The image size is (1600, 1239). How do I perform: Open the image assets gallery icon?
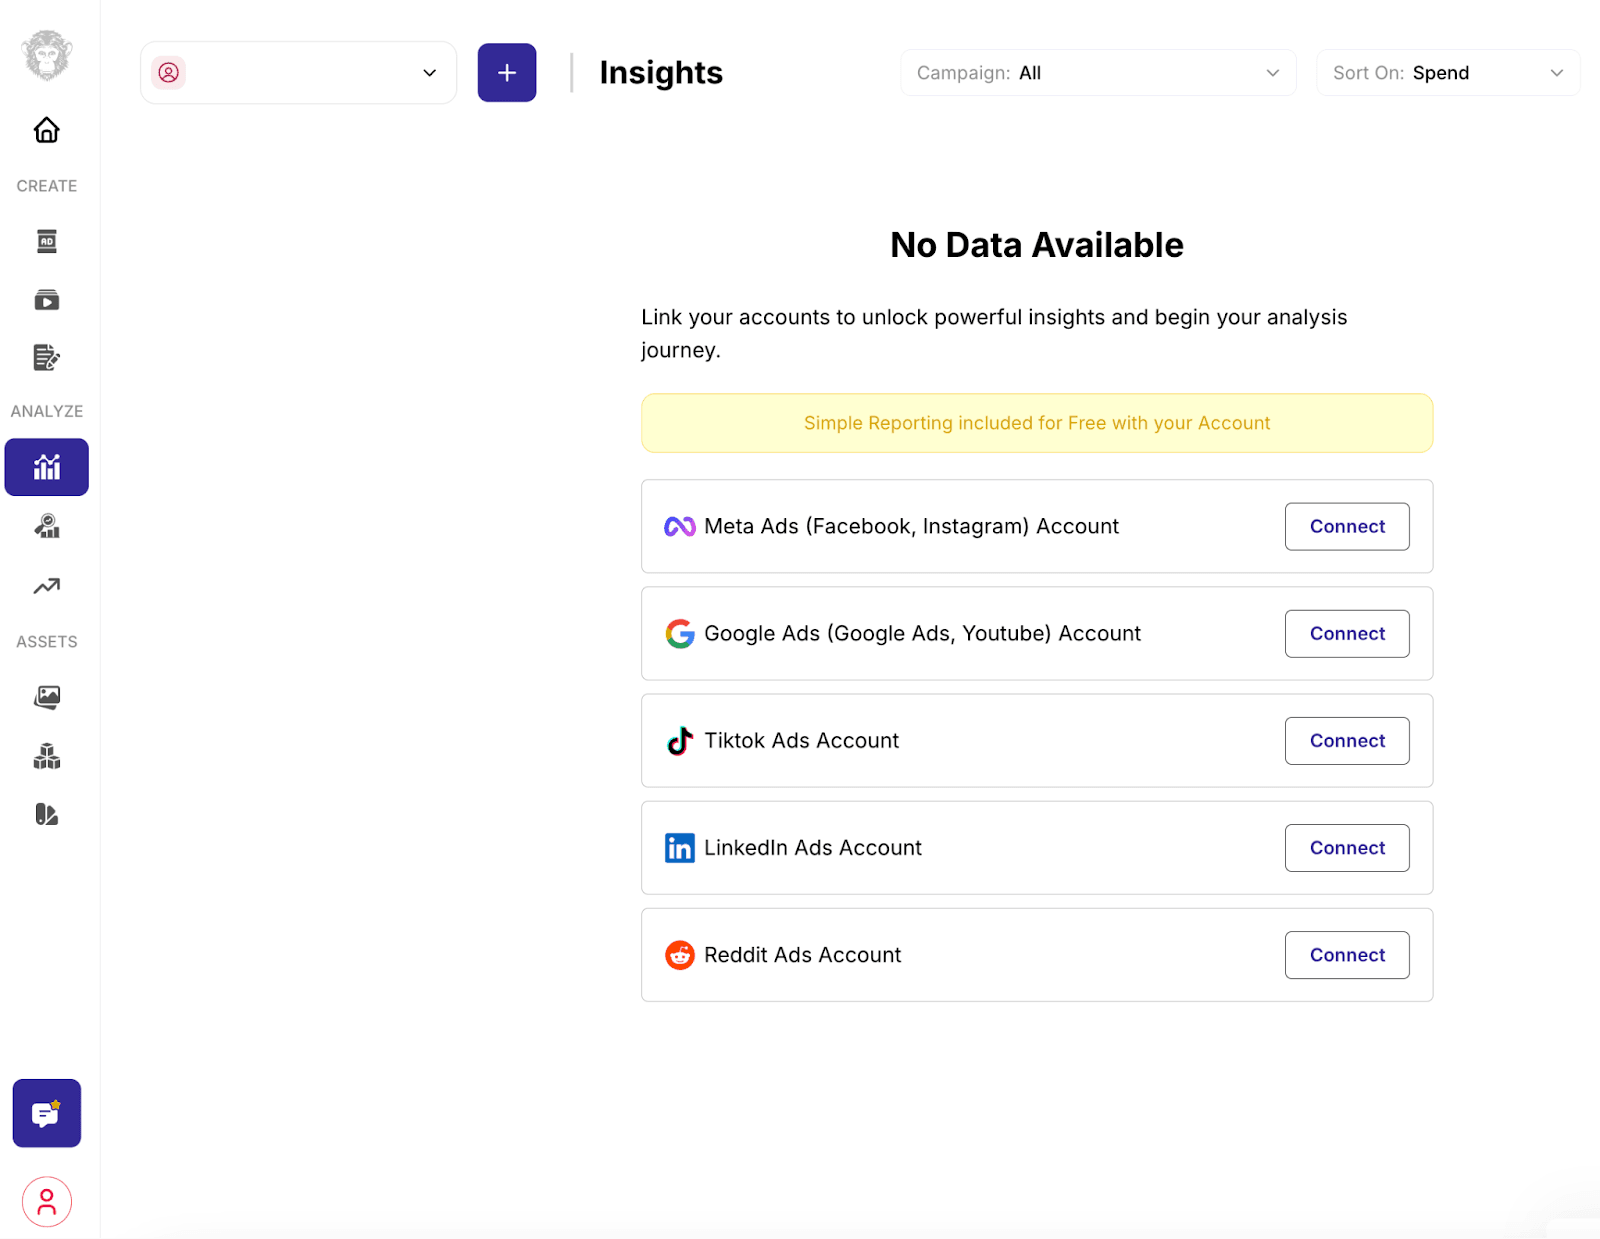pos(46,697)
